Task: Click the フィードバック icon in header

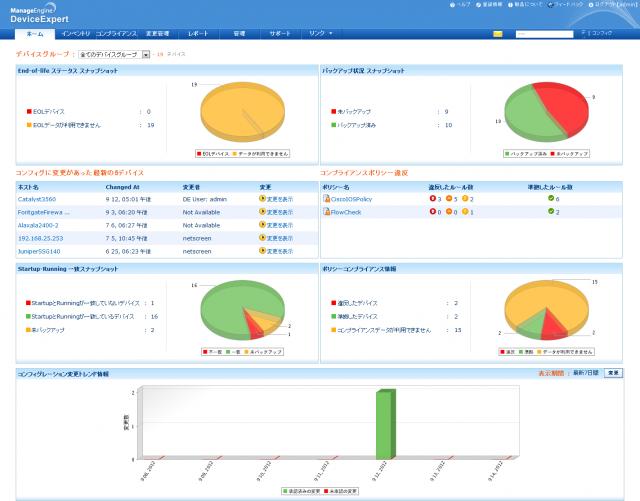Action: [x=550, y=5]
